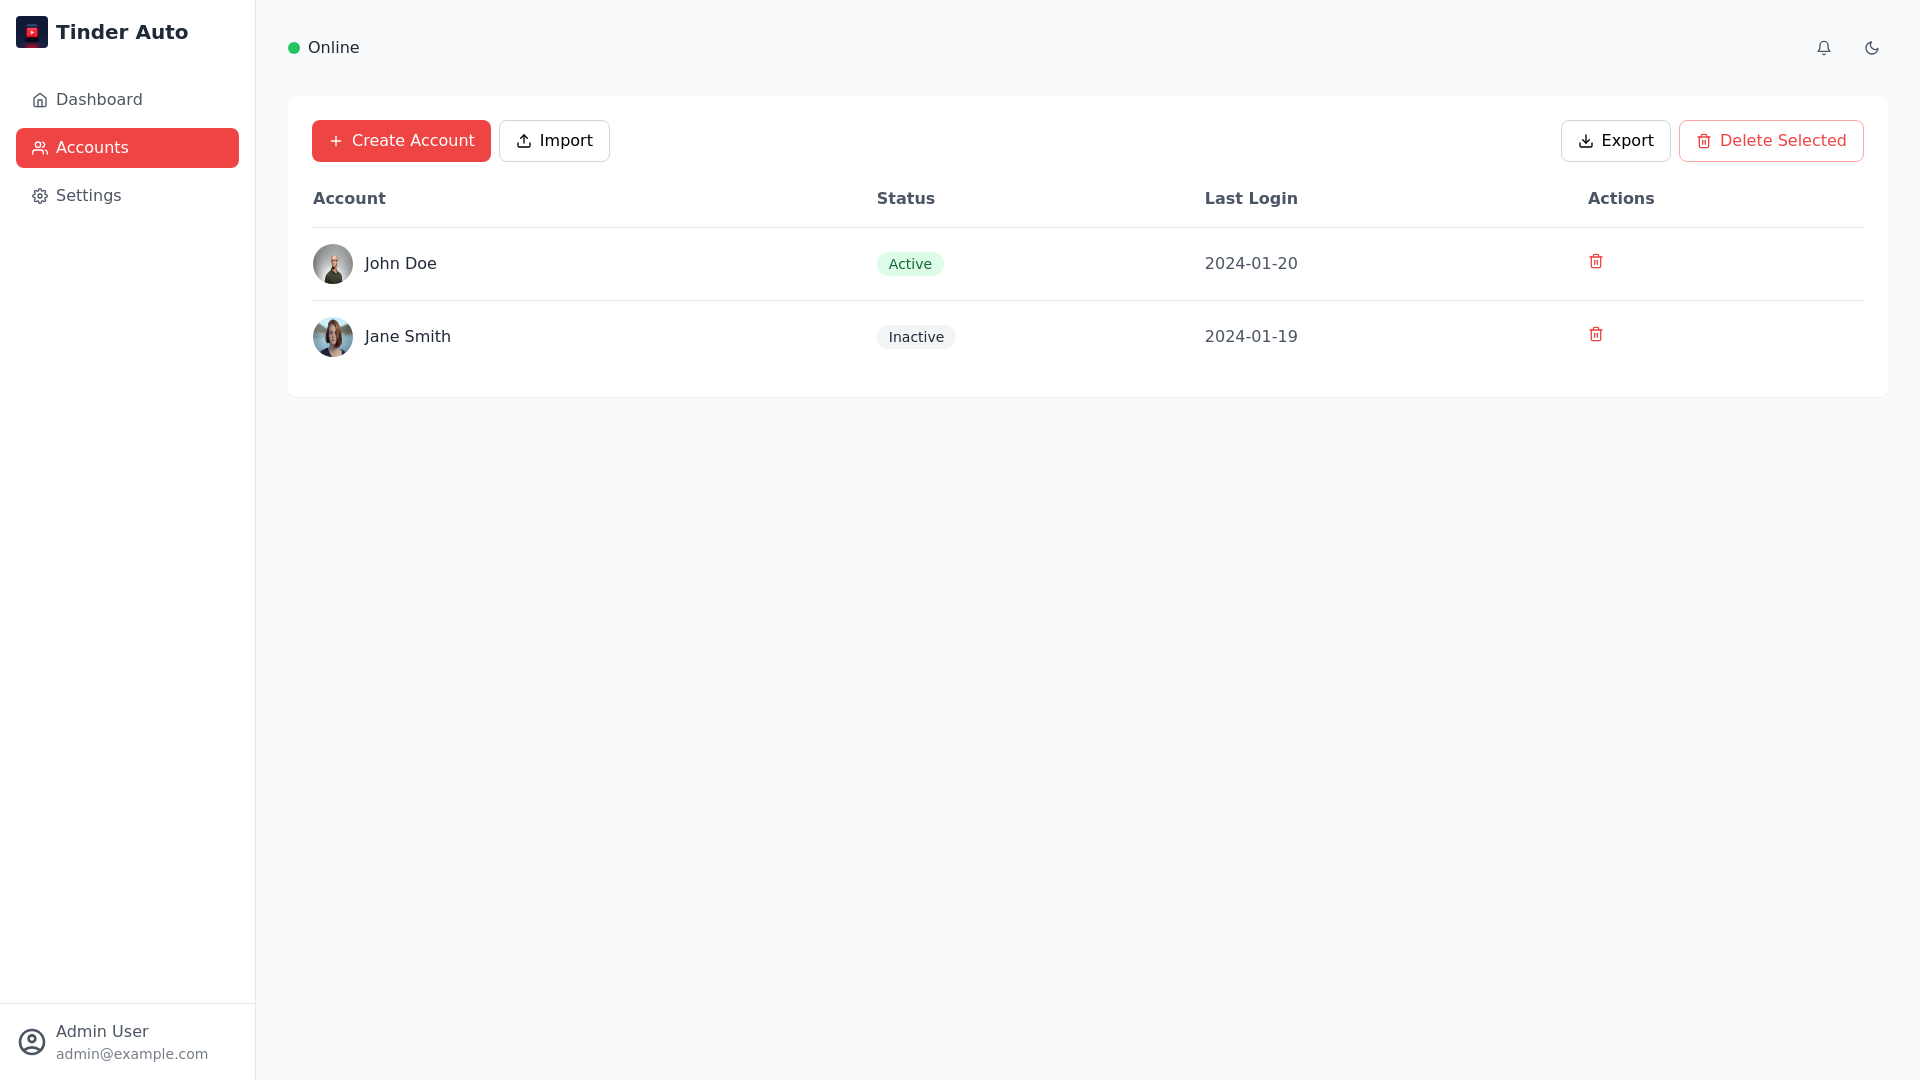This screenshot has width=1920, height=1080.
Task: Click the Account column header
Action: [x=349, y=199]
